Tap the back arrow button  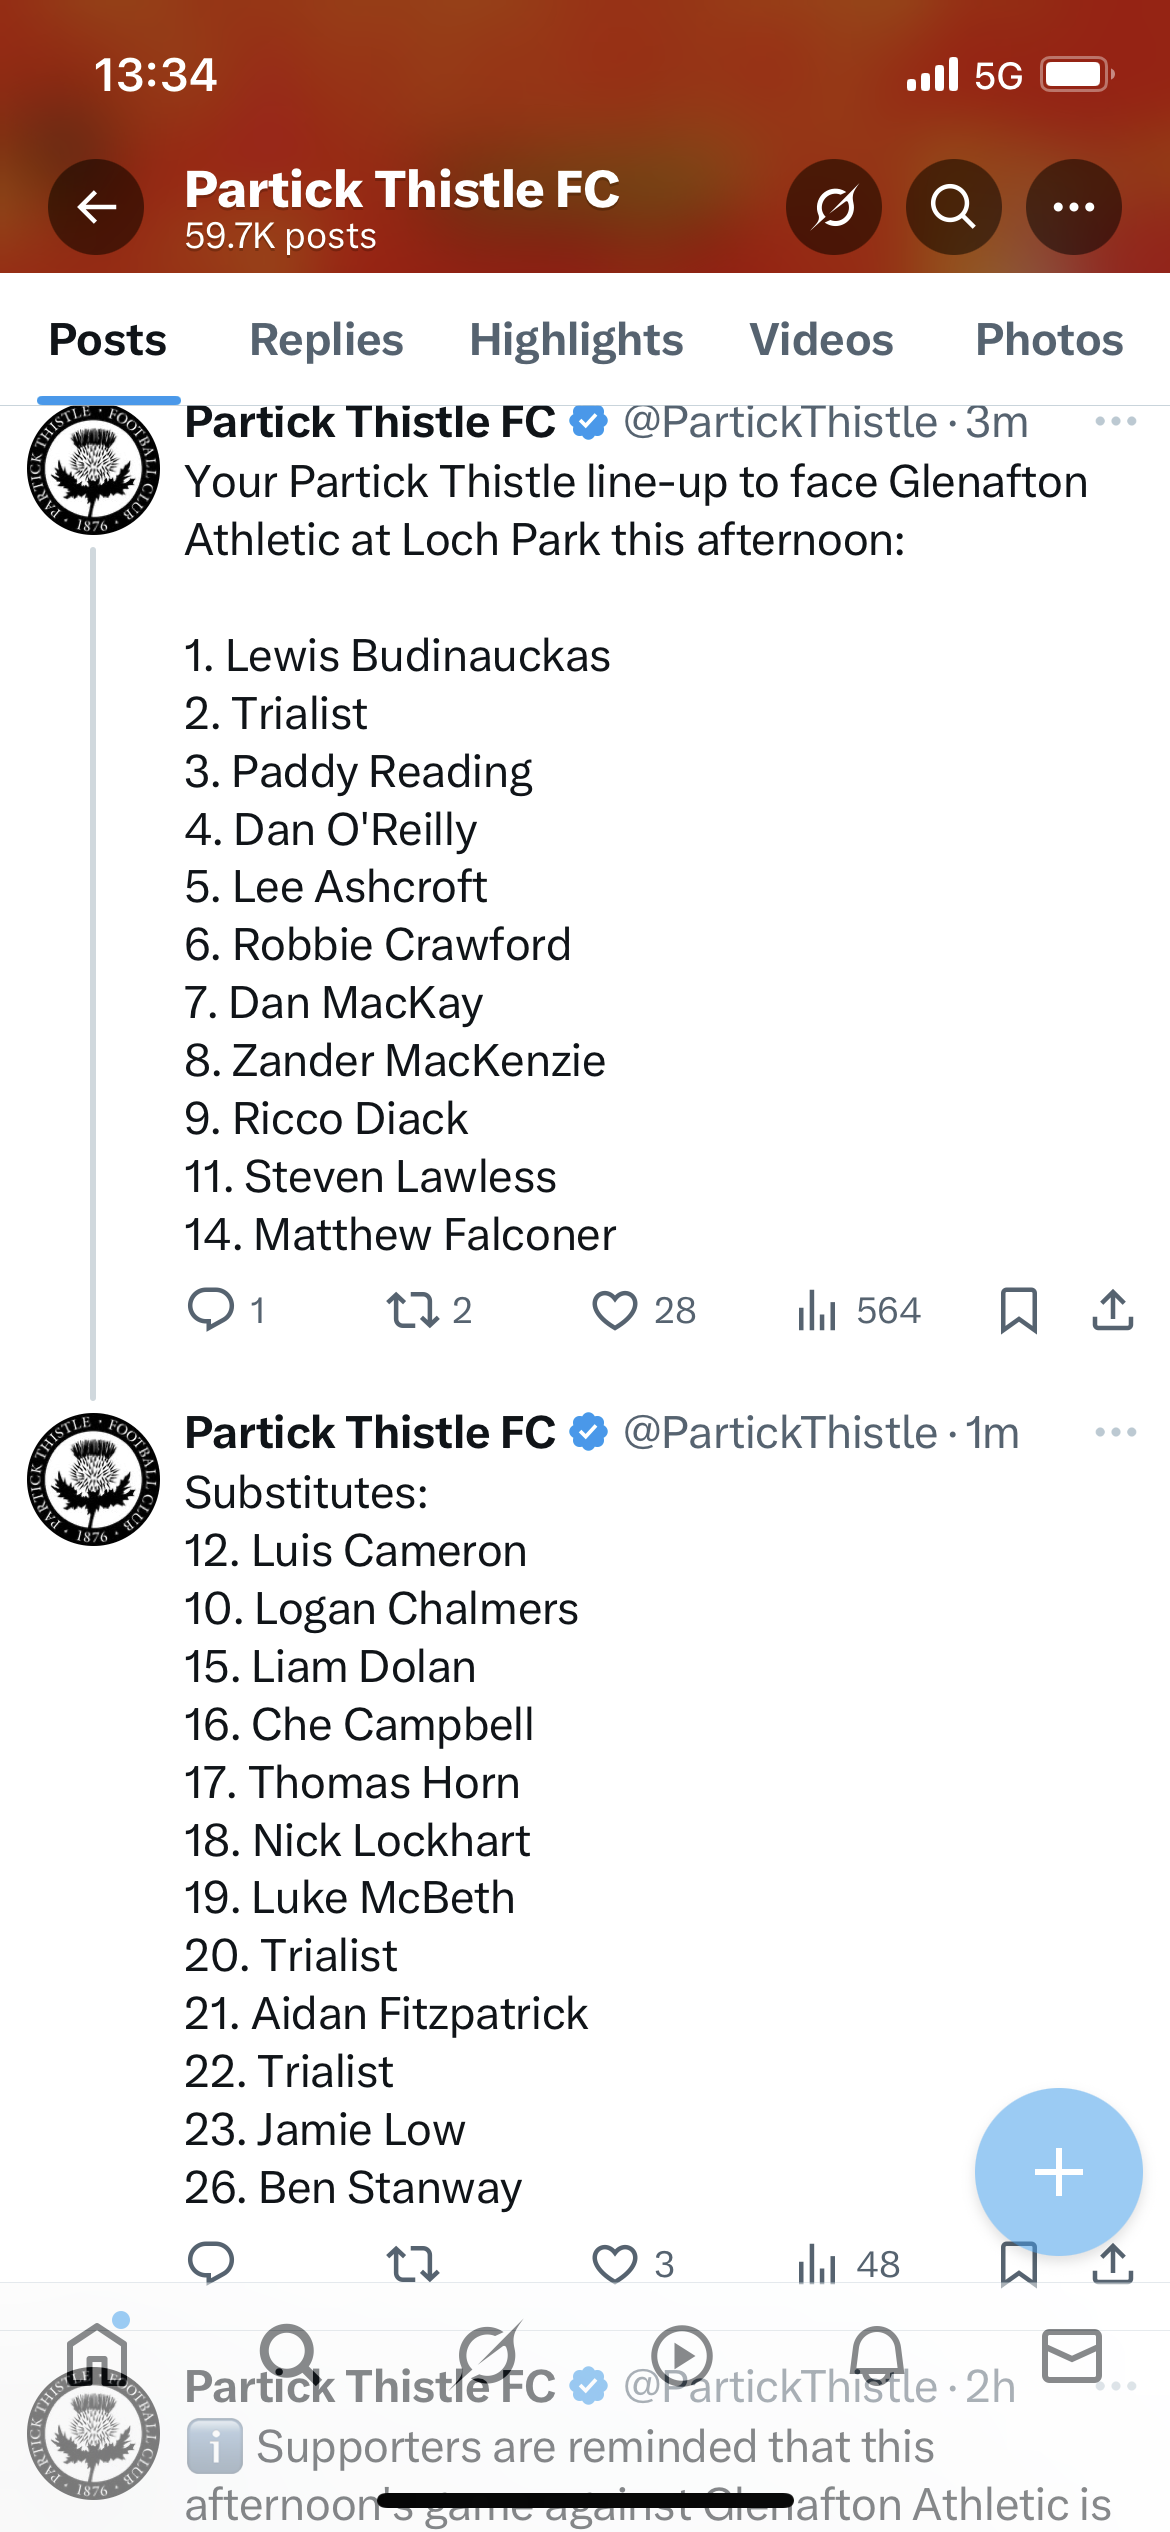(x=96, y=207)
